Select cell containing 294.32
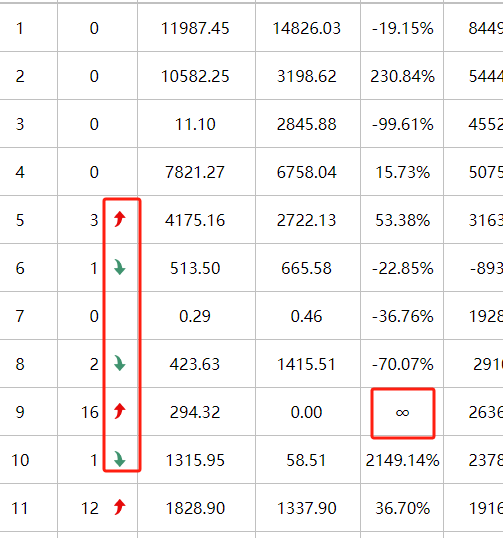The width and height of the screenshot is (503, 538). point(196,412)
